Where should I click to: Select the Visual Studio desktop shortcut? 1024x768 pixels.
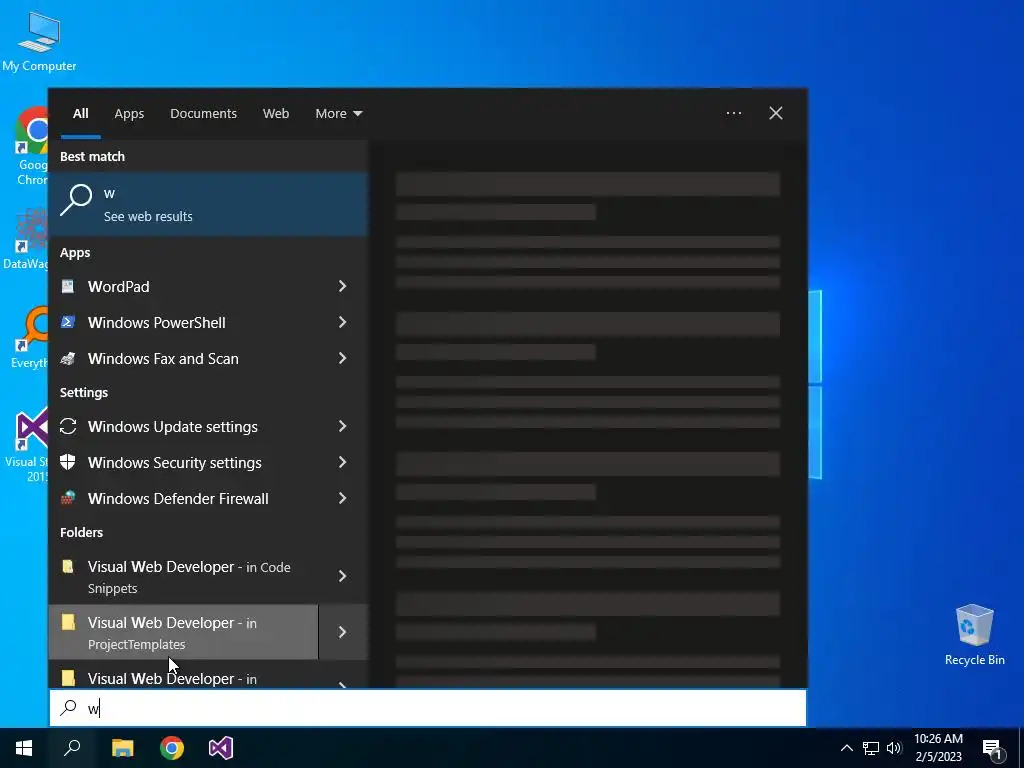29,445
